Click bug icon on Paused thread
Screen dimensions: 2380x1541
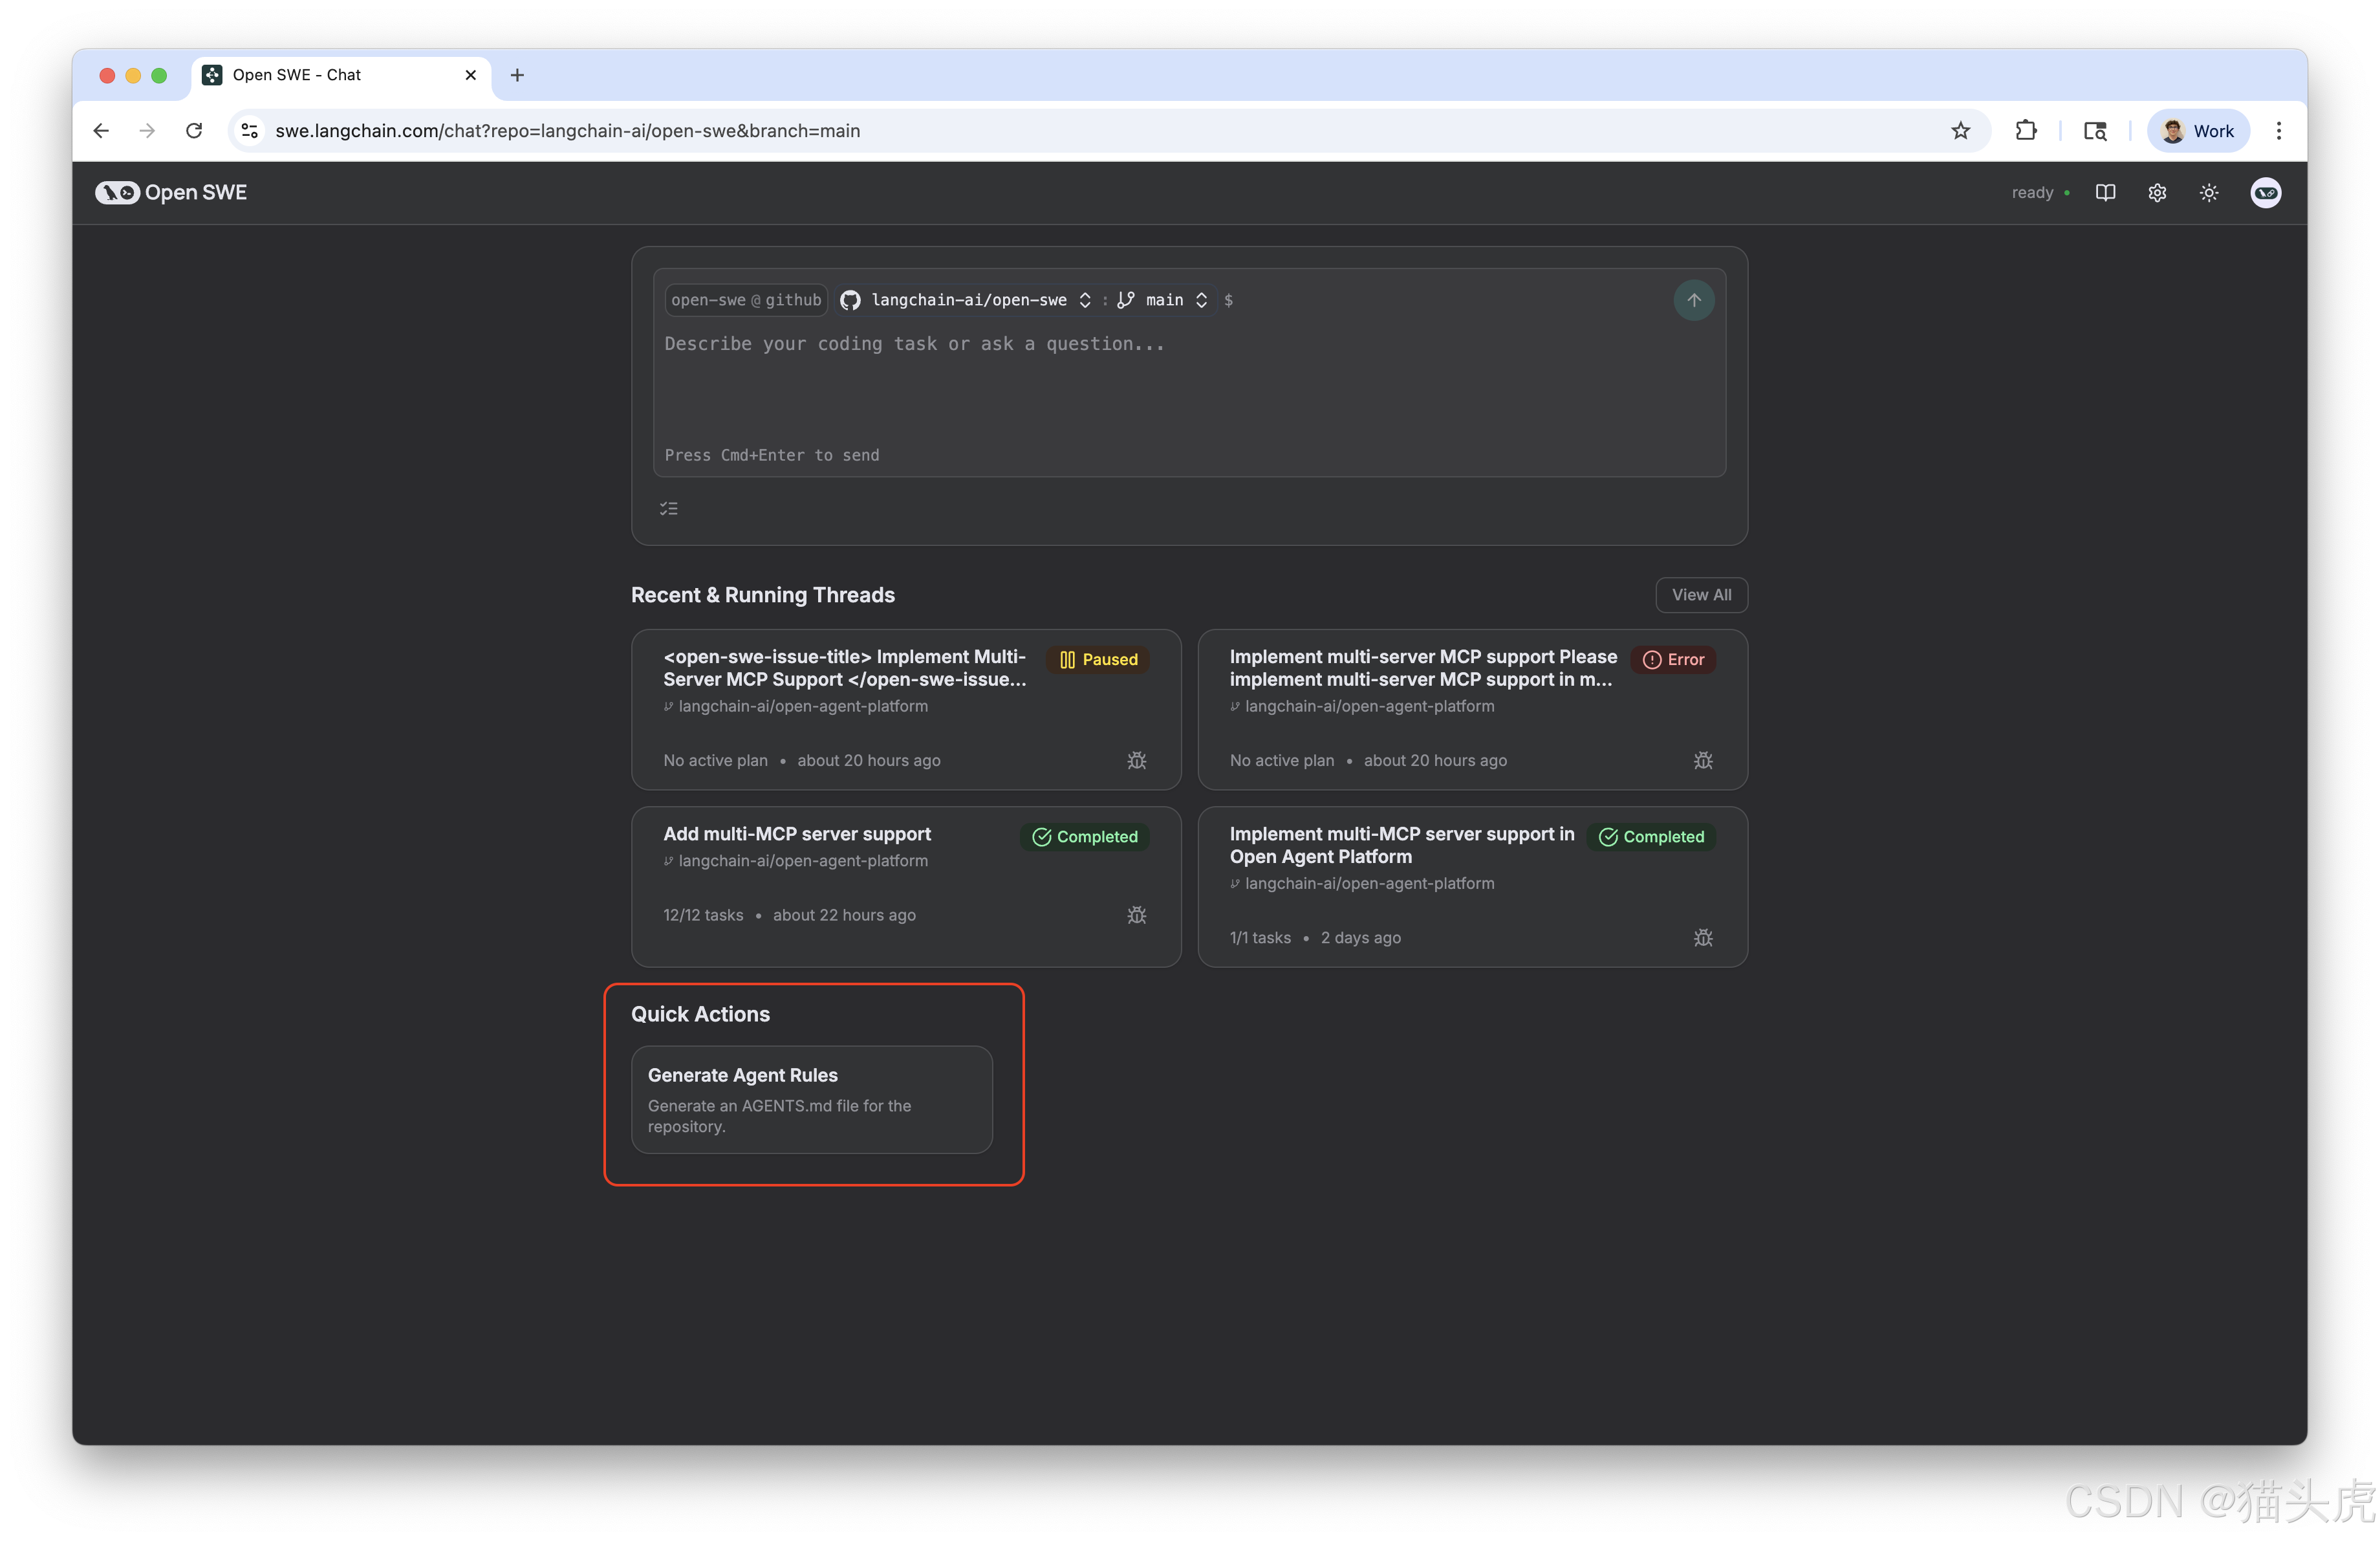point(1136,760)
